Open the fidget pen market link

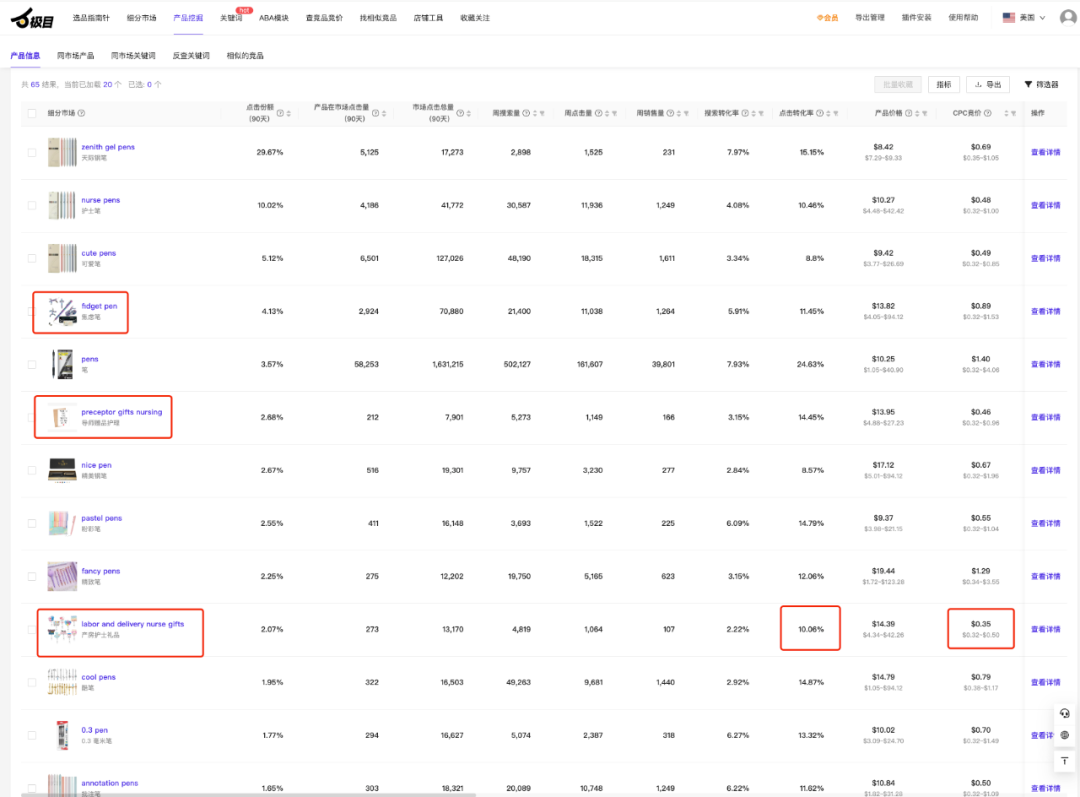coord(99,306)
